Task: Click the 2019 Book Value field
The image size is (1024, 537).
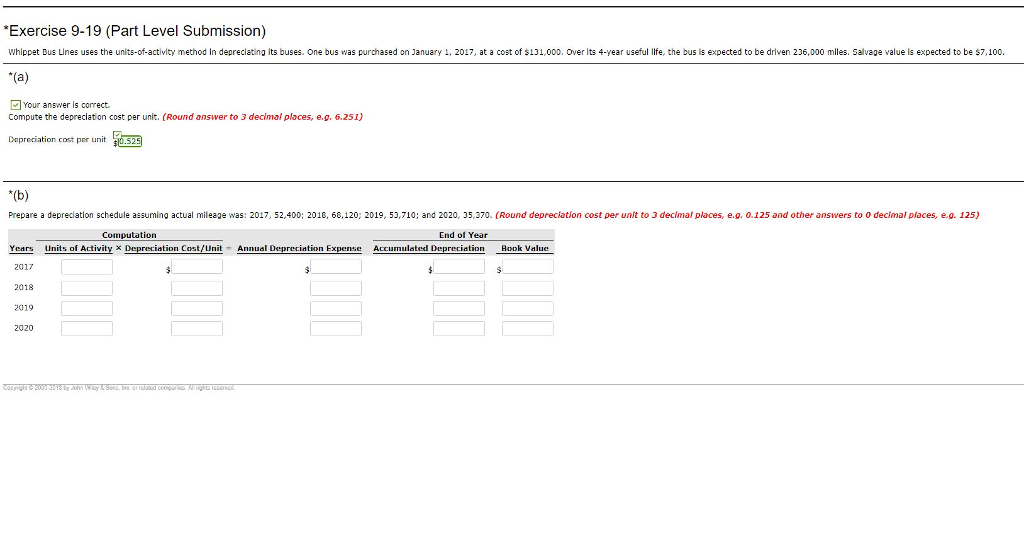Action: pos(528,308)
